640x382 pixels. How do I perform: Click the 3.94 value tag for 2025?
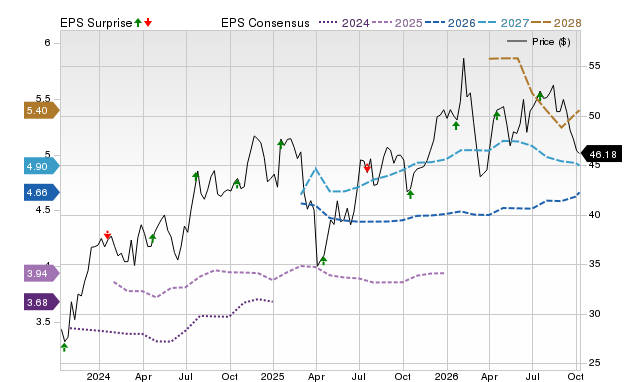(x=41, y=273)
